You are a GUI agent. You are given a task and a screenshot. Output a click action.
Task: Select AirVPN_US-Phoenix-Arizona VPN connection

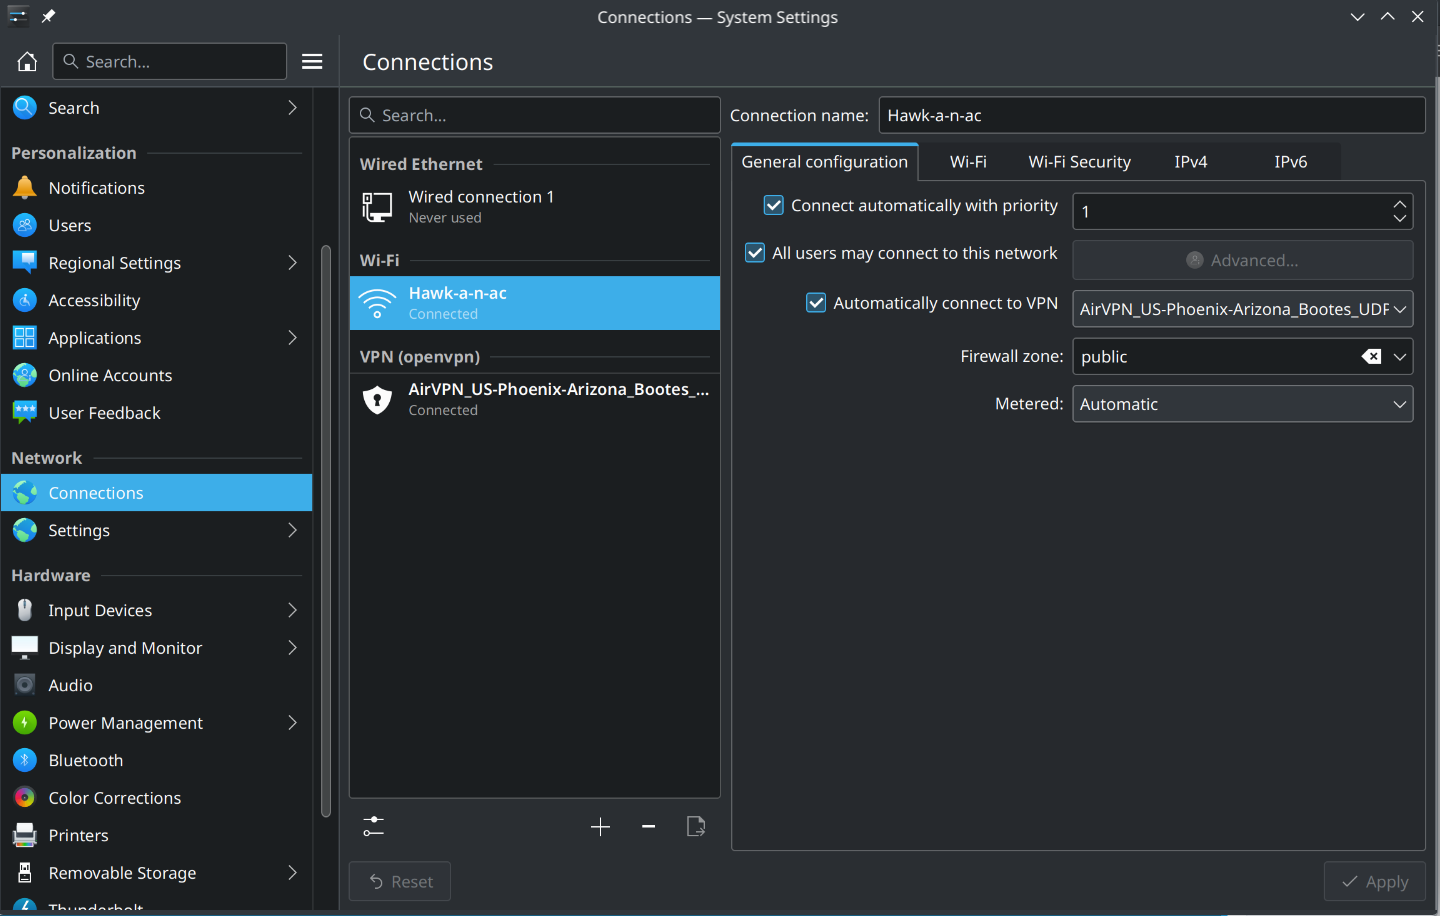[x=535, y=399]
